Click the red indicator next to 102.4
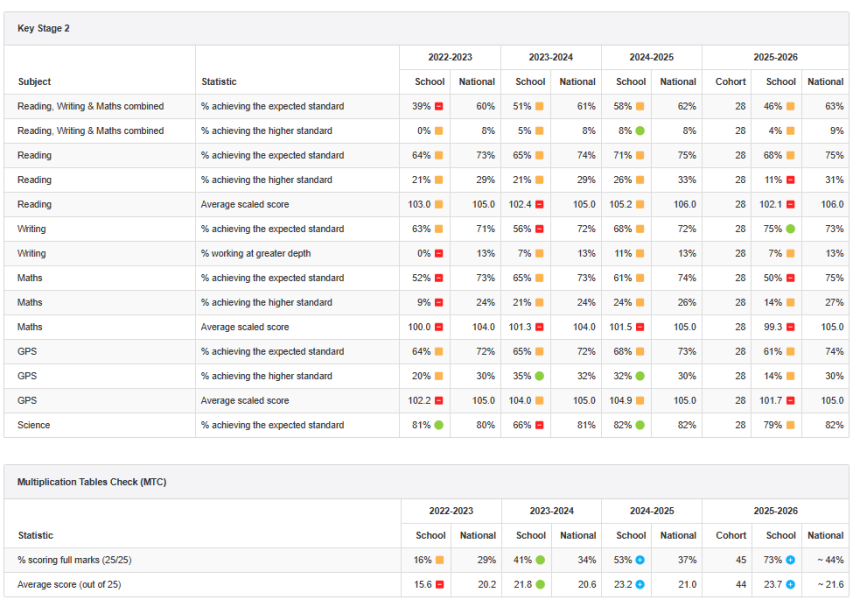This screenshot has height=607, width=867. pos(540,205)
